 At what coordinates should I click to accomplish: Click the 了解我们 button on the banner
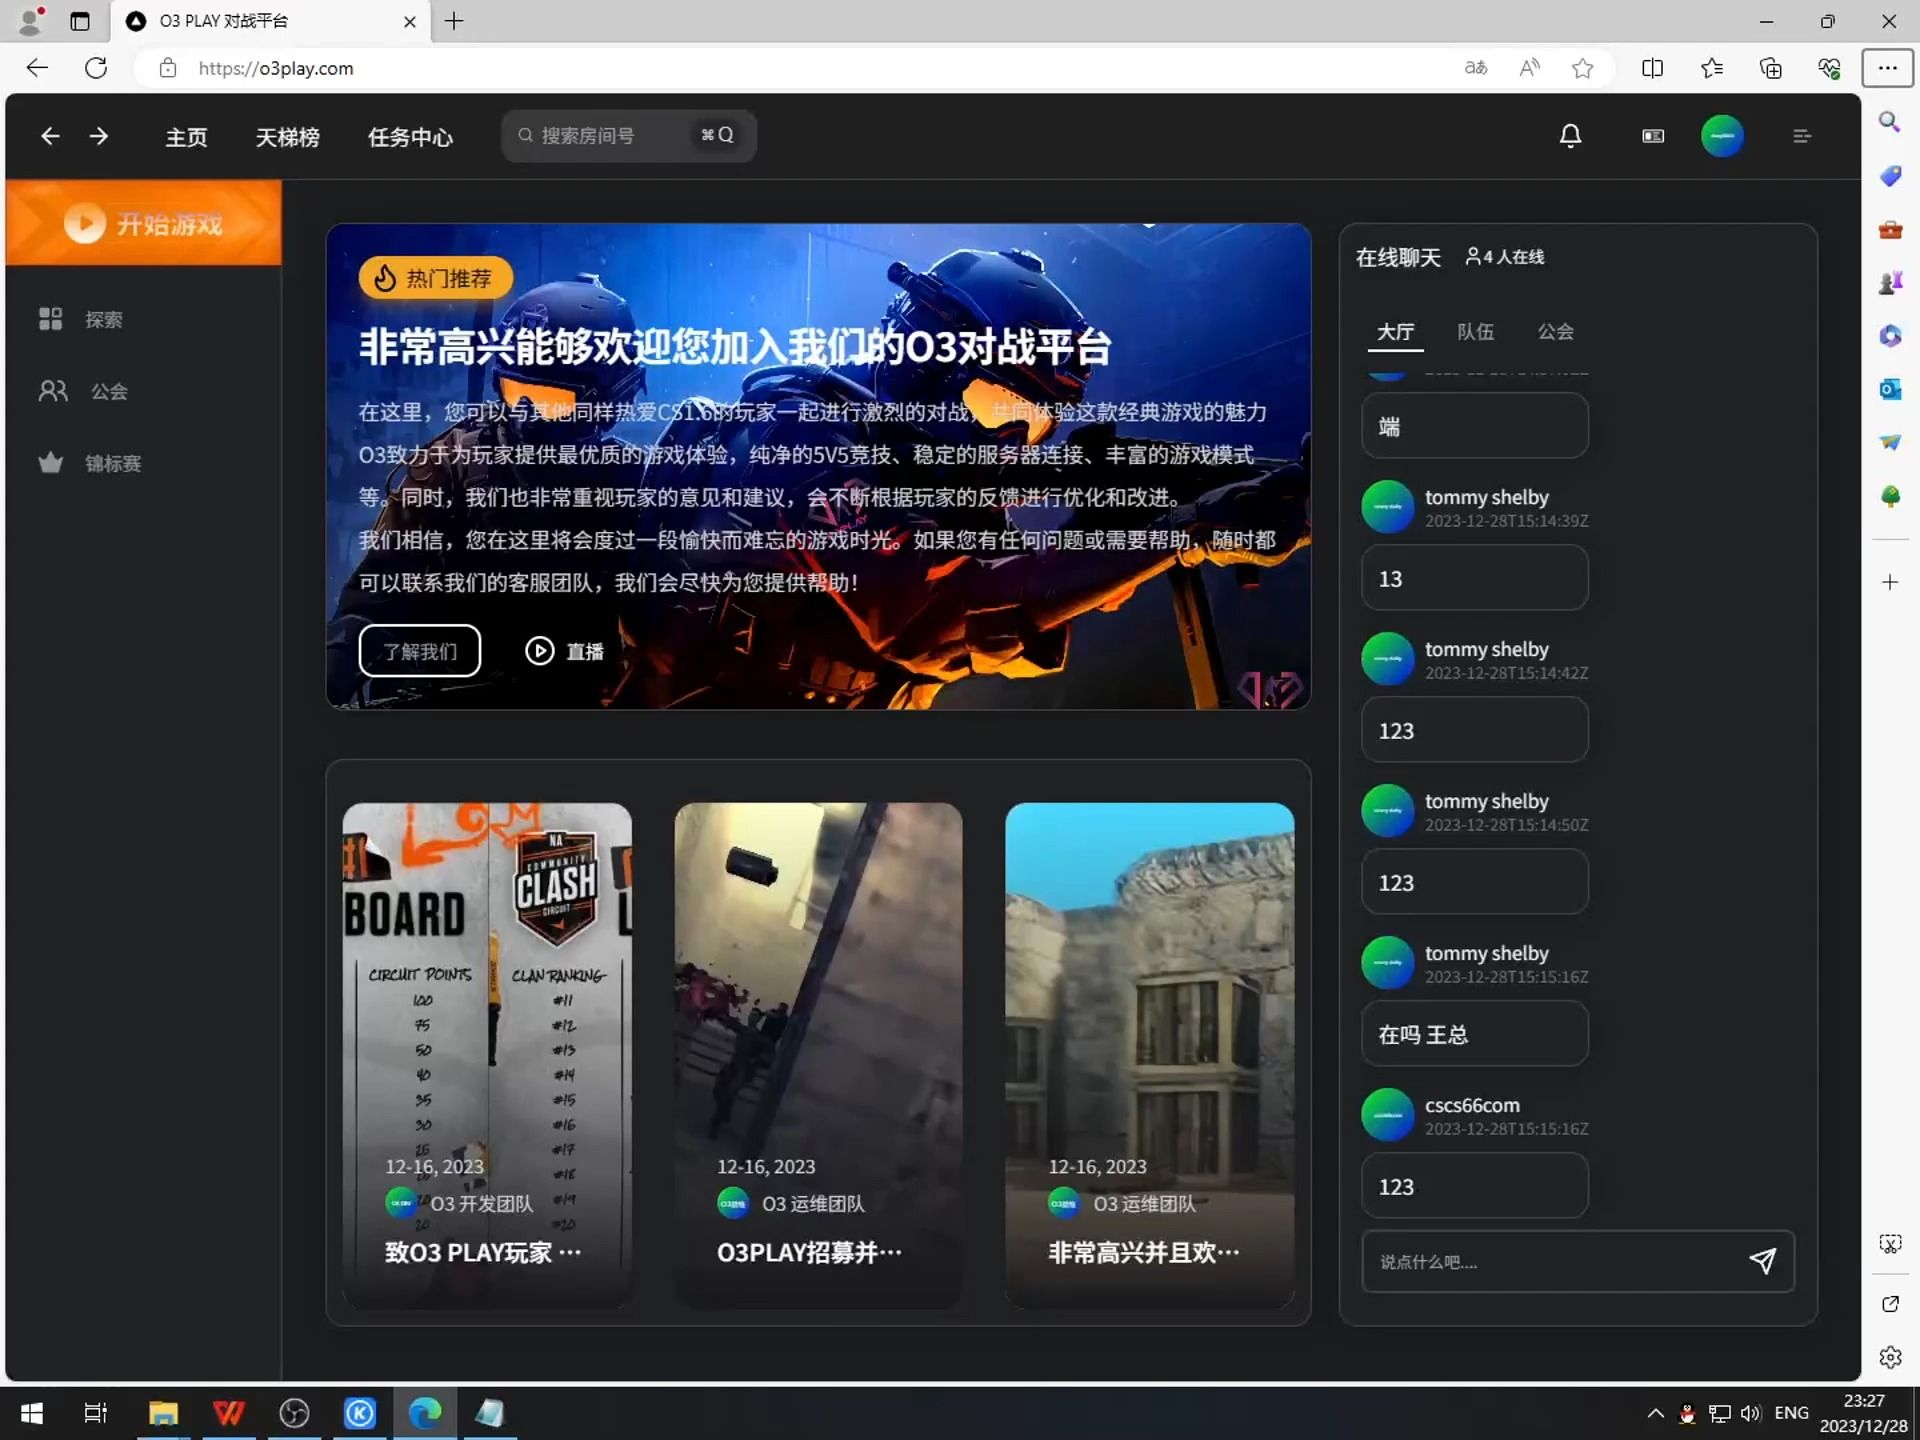419,651
